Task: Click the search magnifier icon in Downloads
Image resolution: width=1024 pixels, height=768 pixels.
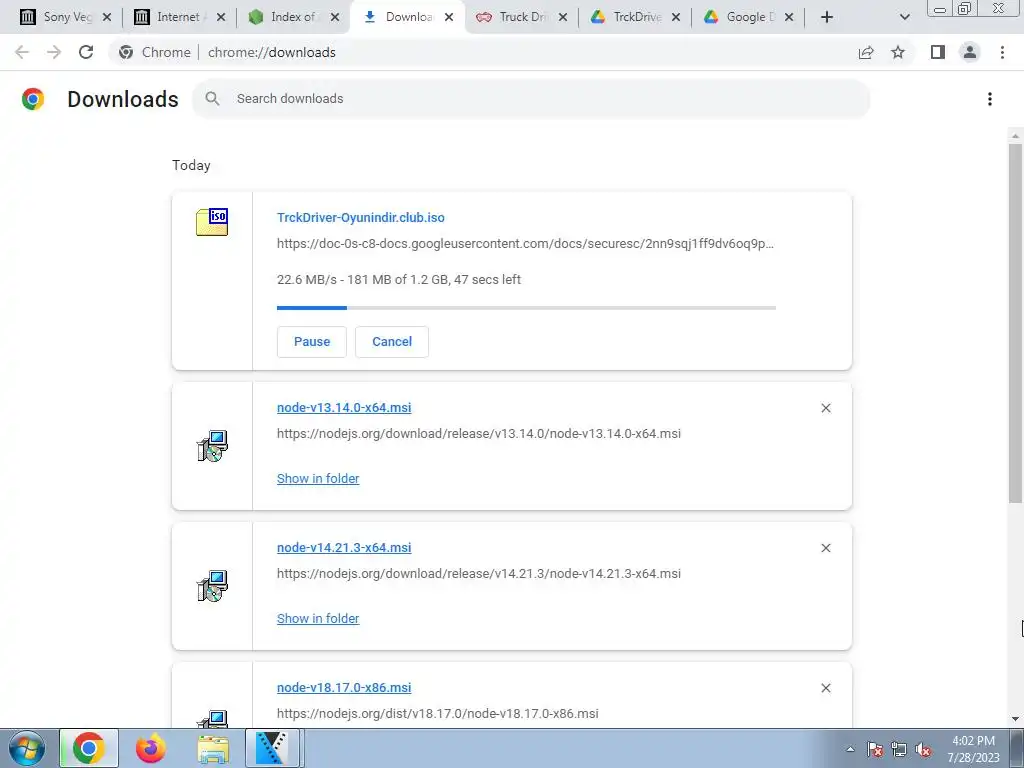Action: [212, 99]
